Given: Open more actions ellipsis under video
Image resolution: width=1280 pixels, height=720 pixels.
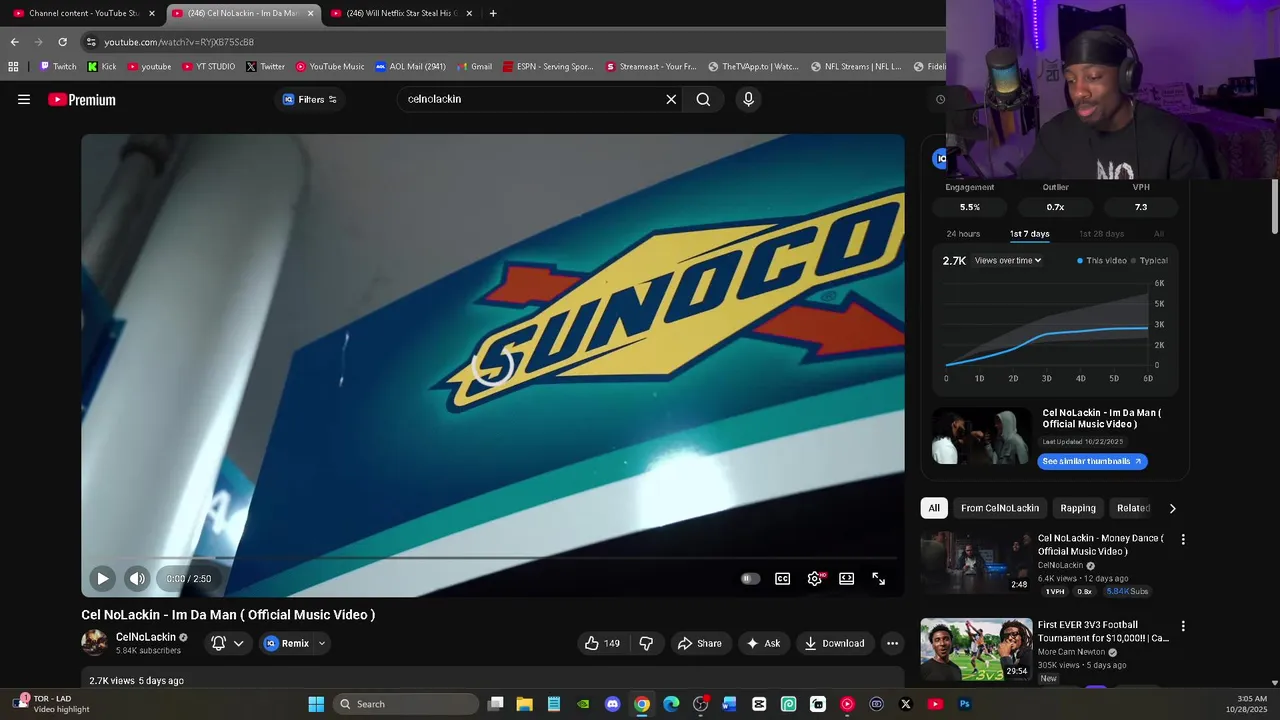Looking at the screenshot, I should coord(892,643).
